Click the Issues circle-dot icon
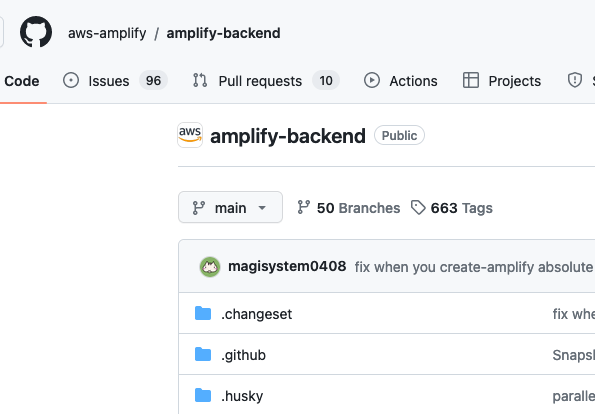 pos(71,80)
